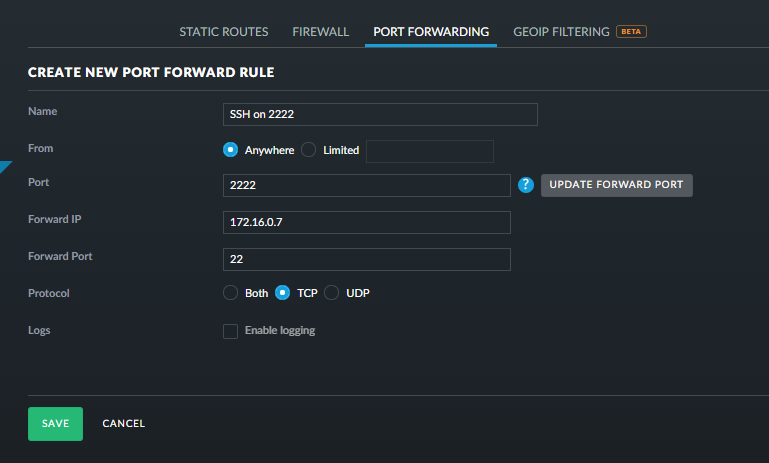Image resolution: width=769 pixels, height=463 pixels.
Task: Select the Anywhere radio button
Action: click(230, 150)
